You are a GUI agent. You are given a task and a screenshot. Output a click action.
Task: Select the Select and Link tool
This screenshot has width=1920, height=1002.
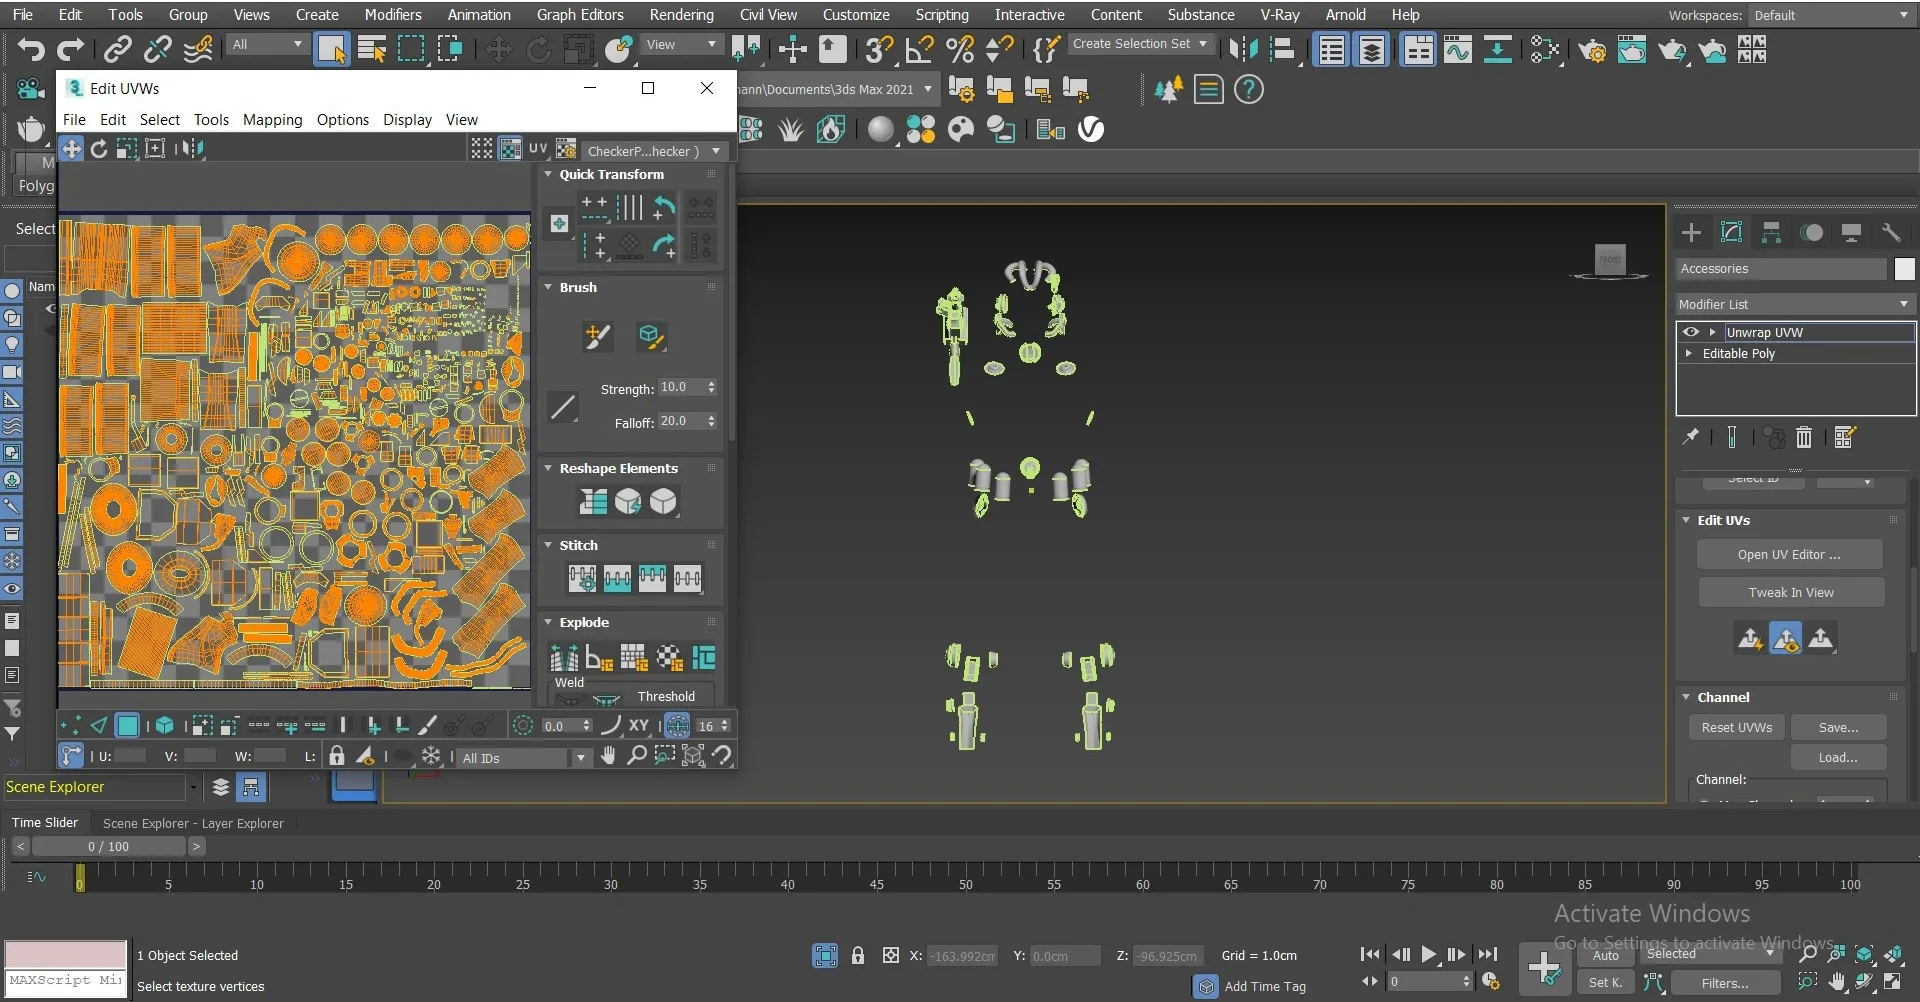118,49
